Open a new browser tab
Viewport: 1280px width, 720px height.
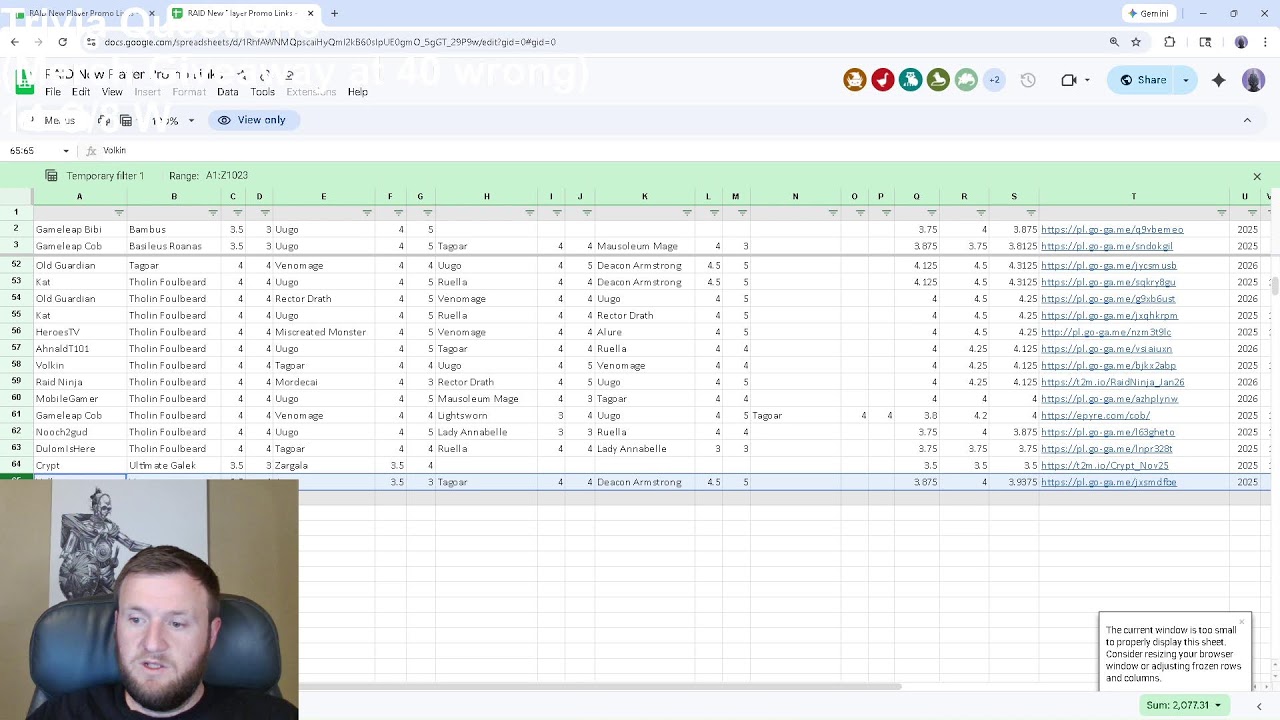[x=334, y=13]
